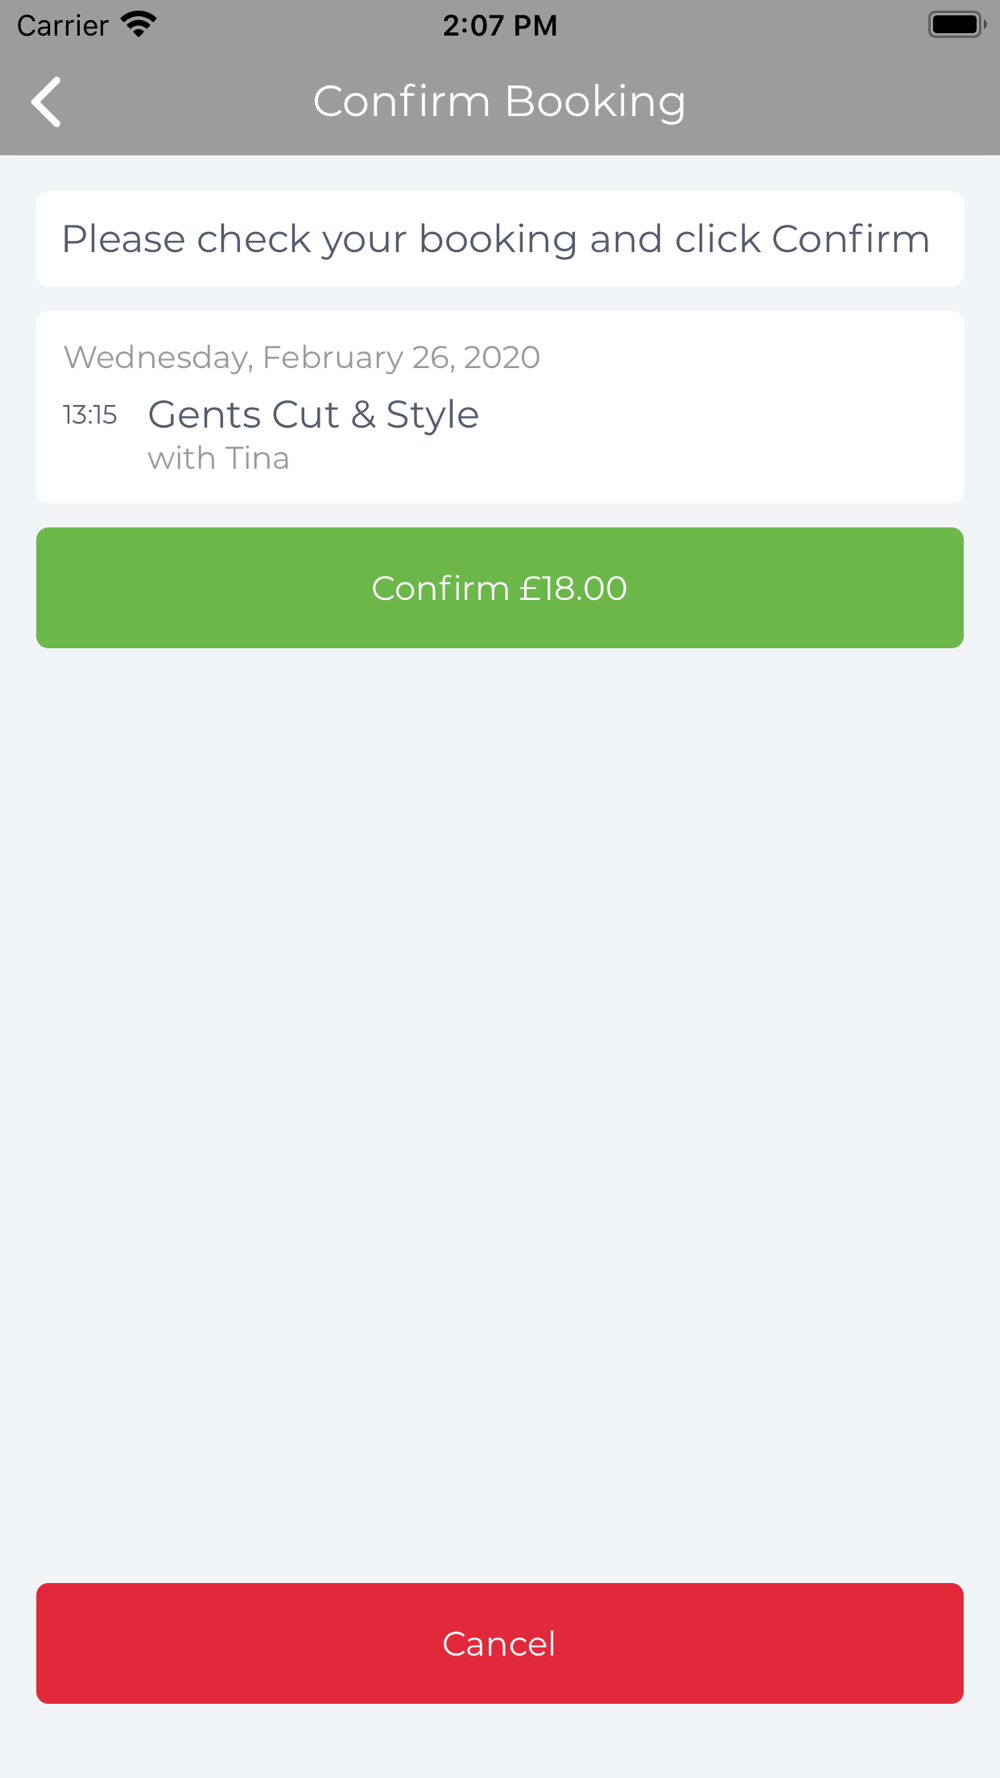The height and width of the screenshot is (1778, 1000).
Task: Tap the Confirm Booking page title
Action: pos(499,101)
